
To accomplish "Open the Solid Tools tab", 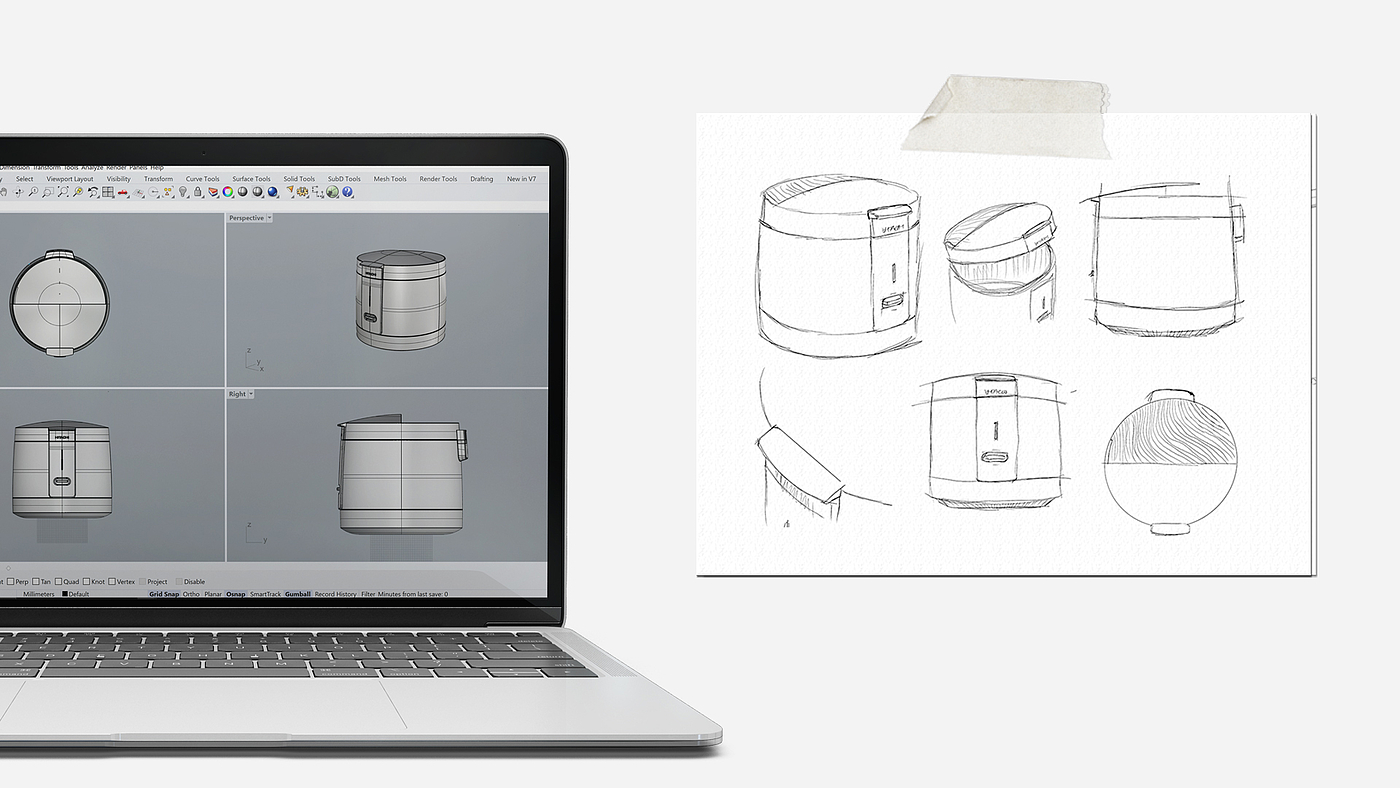I will pos(299,179).
